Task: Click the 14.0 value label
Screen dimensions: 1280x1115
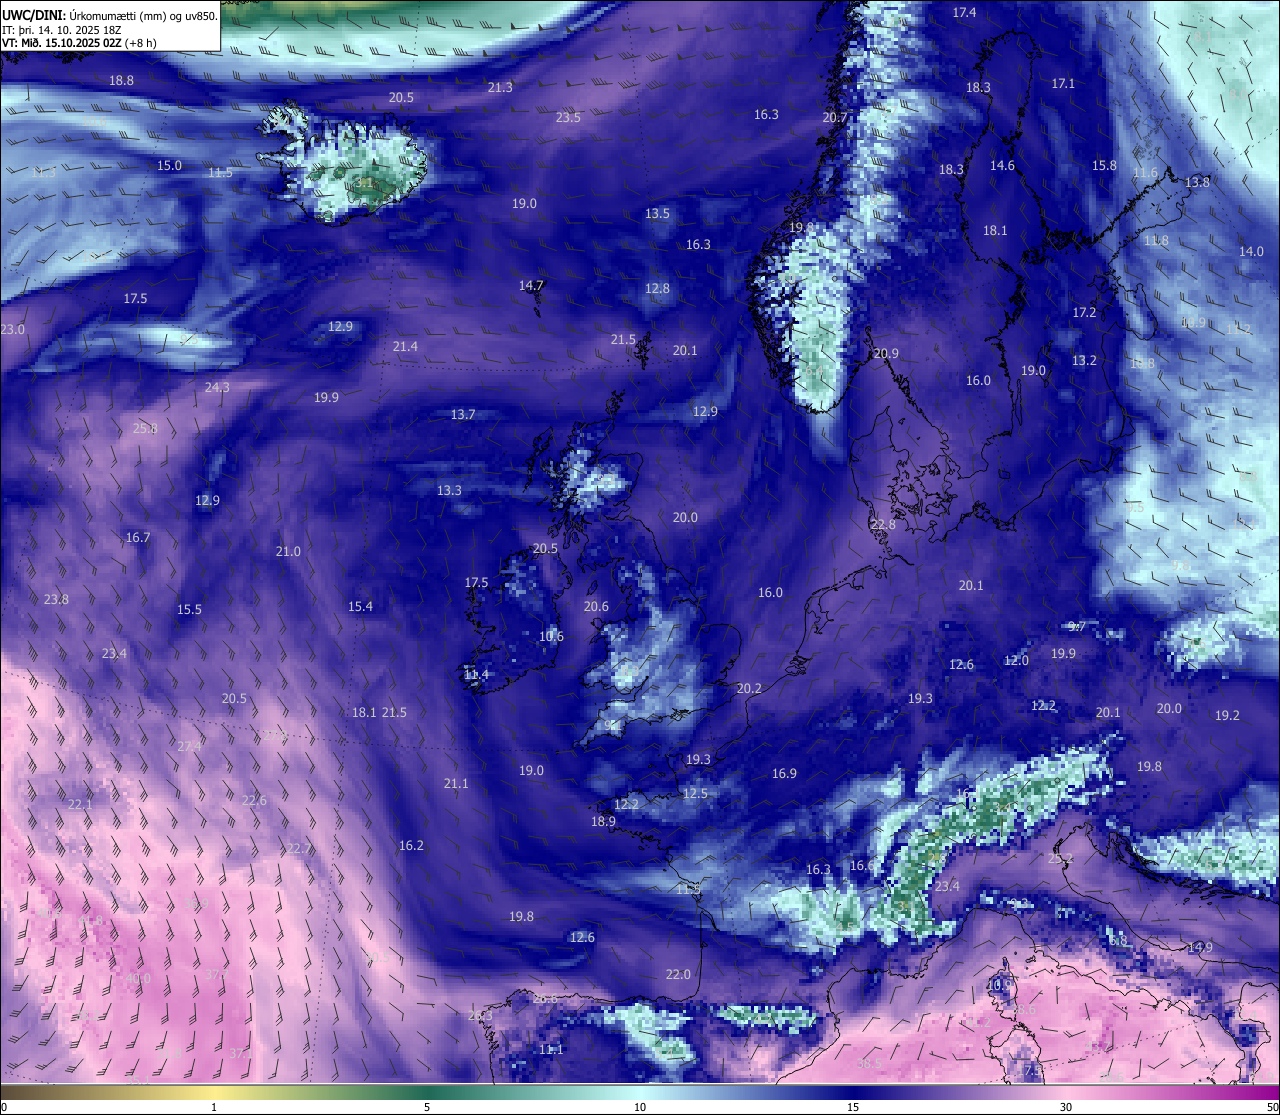Action: (x=1251, y=251)
